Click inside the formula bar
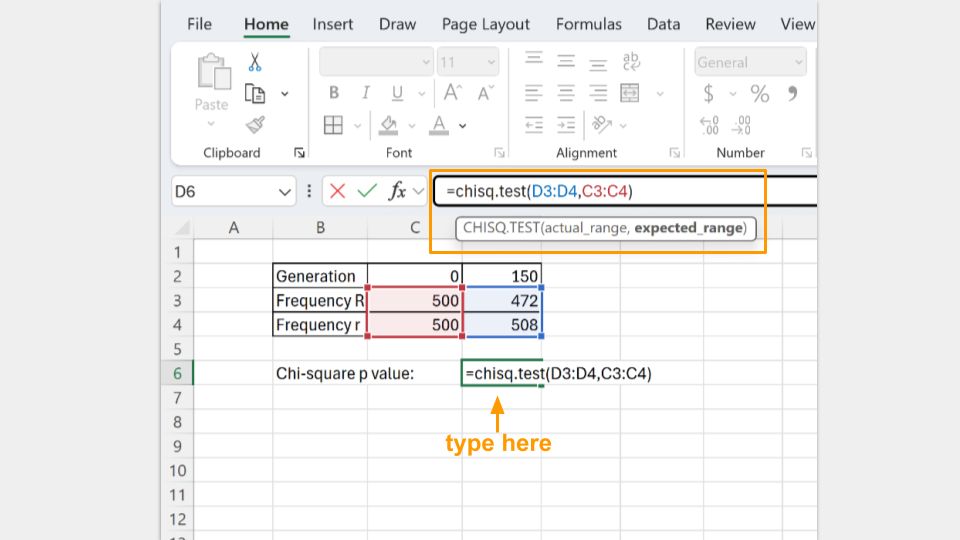 (x=625, y=191)
